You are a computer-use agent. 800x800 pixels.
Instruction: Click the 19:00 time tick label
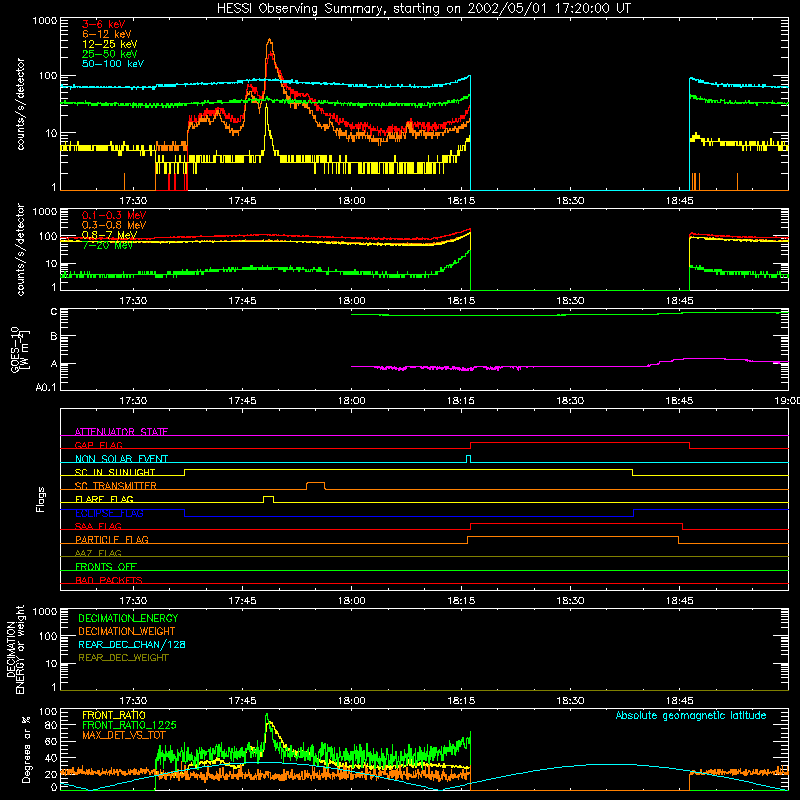[x=788, y=401]
